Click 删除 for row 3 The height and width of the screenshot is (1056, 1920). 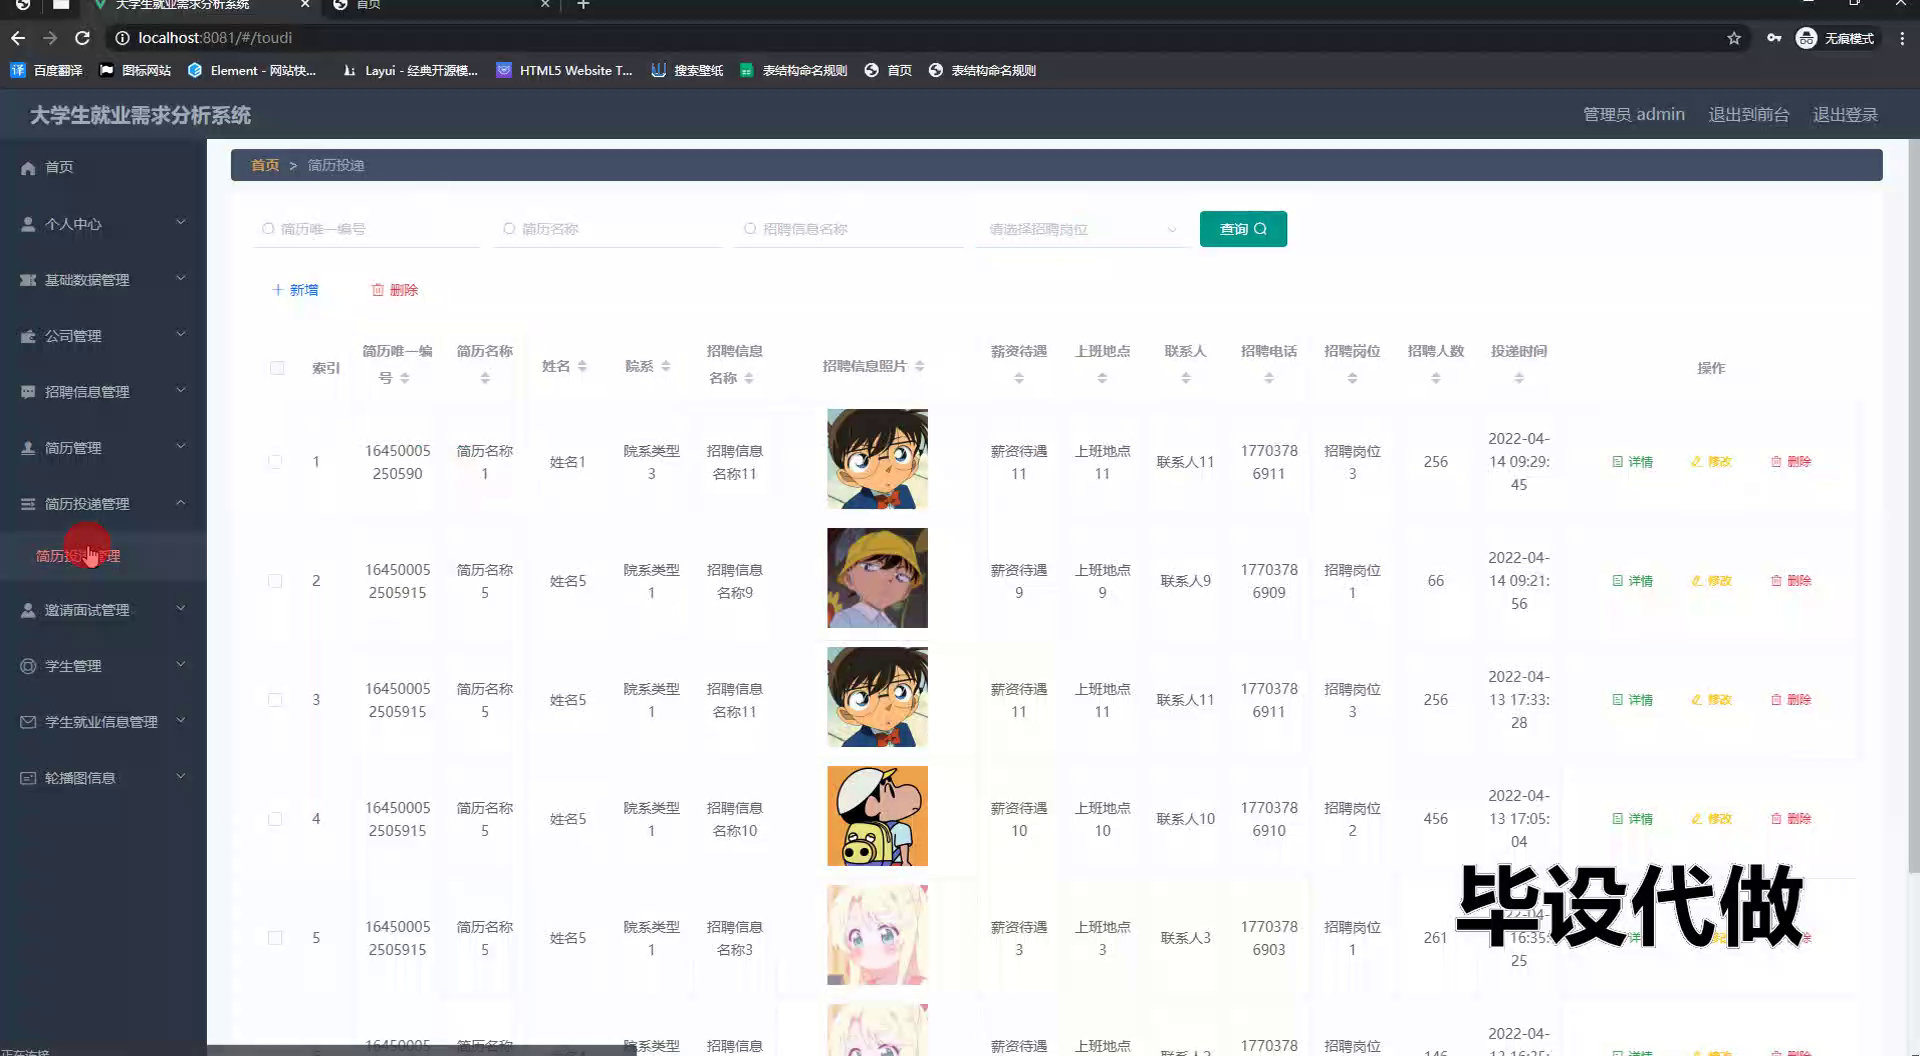pos(1791,700)
